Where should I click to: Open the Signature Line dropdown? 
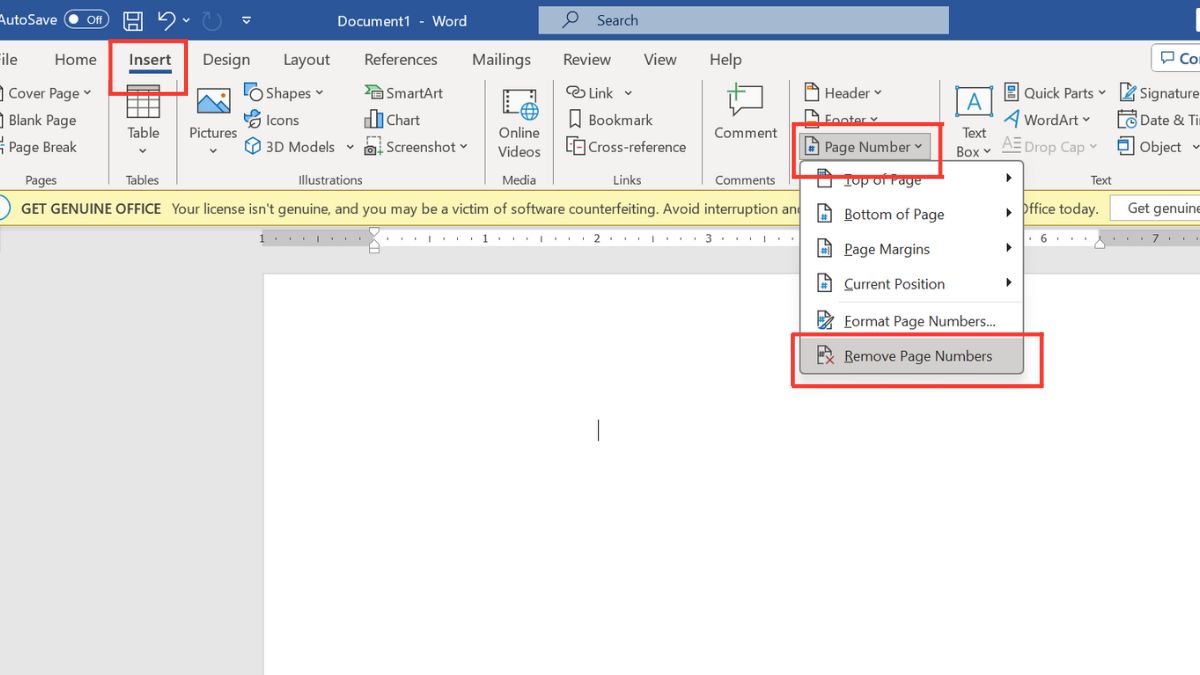pyautogui.click(x=1159, y=93)
